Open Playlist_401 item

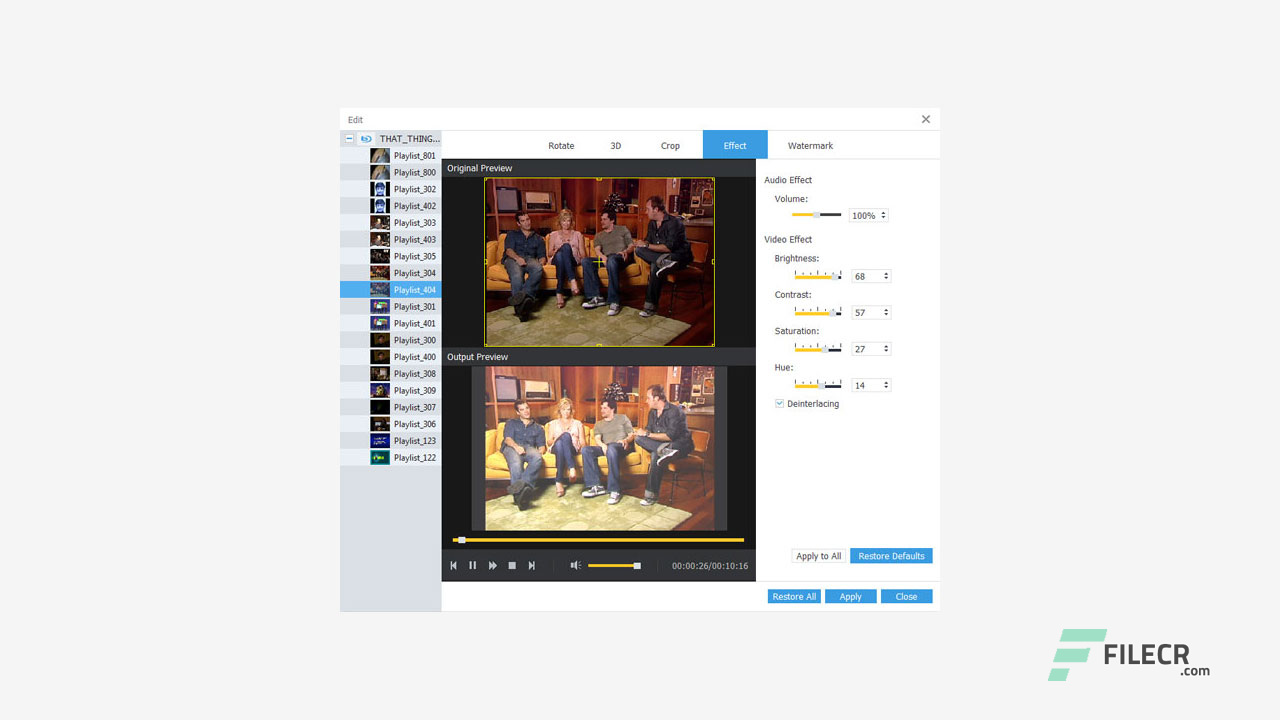coord(391,323)
